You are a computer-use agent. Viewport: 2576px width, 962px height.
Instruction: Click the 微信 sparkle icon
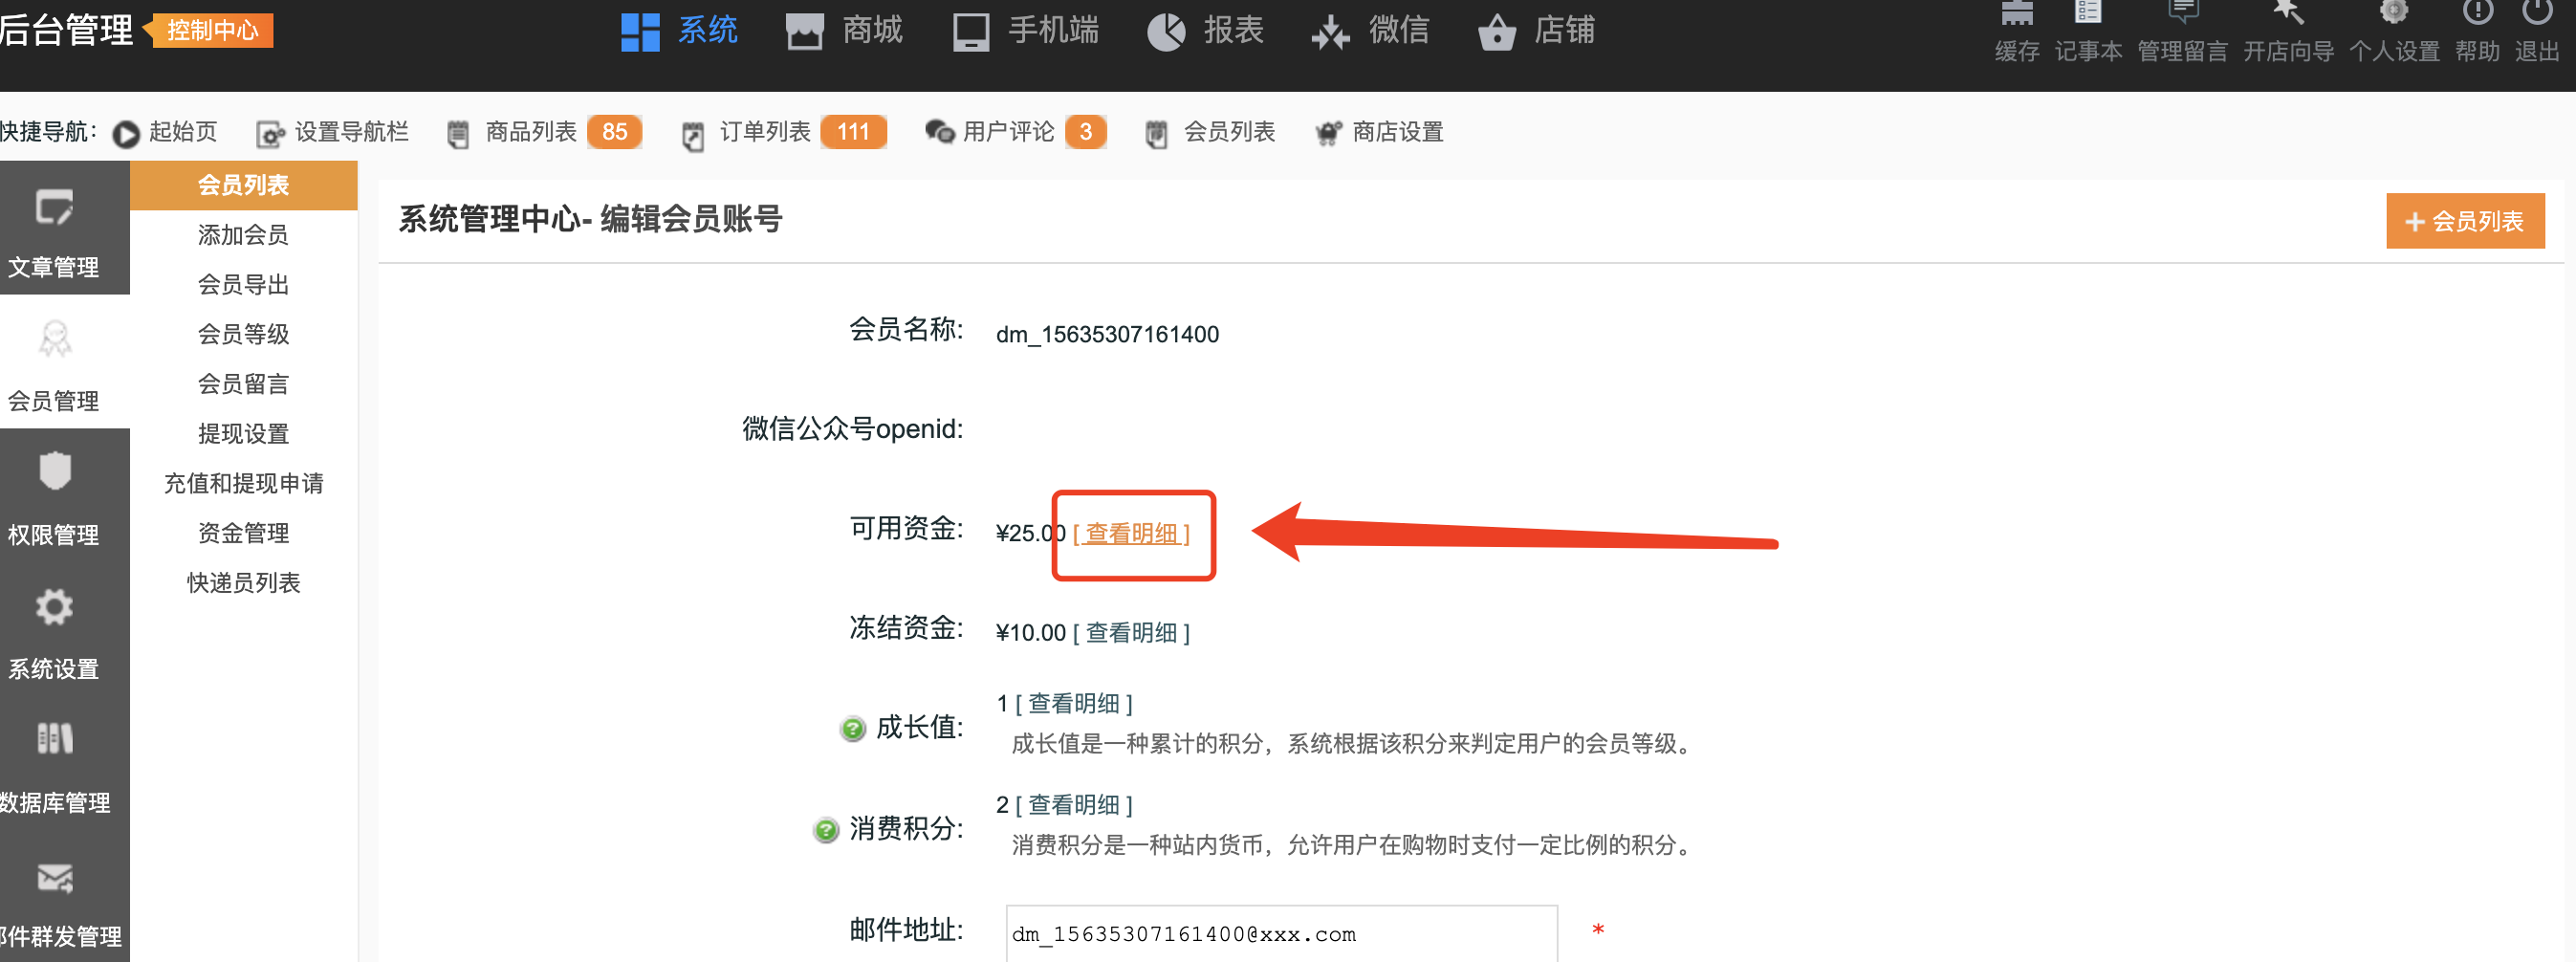[x=1330, y=33]
